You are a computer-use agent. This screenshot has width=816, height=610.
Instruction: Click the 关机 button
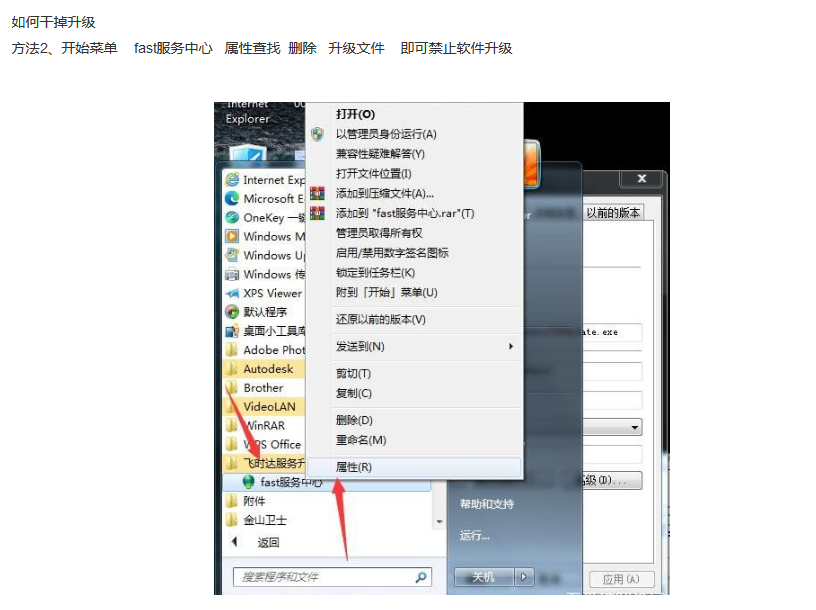[484, 577]
